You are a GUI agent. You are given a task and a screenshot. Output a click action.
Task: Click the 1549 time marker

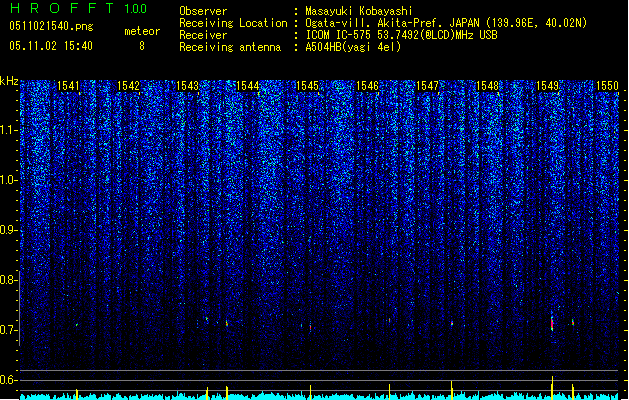click(547, 85)
